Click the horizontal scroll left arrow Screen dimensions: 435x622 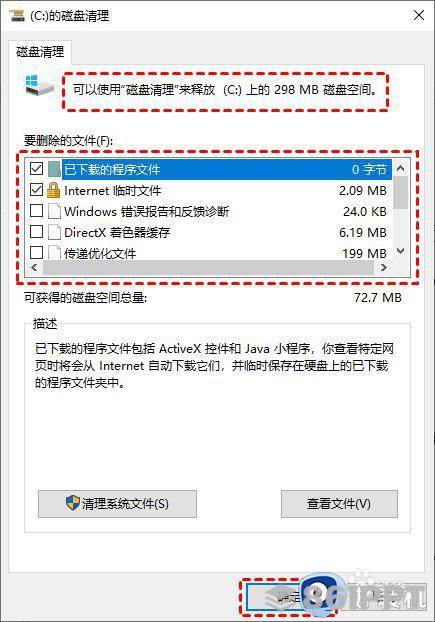[x=34, y=267]
